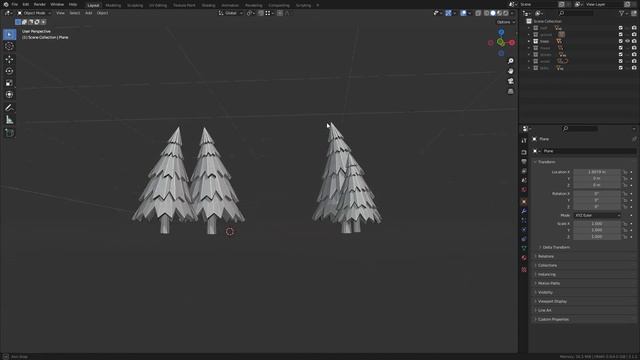Switch to rendered viewport shading
The height and width of the screenshot is (360, 640).
pos(506,13)
